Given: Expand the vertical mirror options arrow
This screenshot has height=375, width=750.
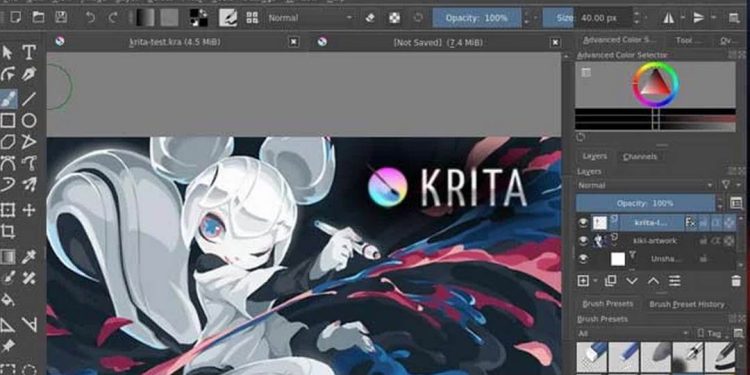Looking at the screenshot, I should [x=713, y=18].
